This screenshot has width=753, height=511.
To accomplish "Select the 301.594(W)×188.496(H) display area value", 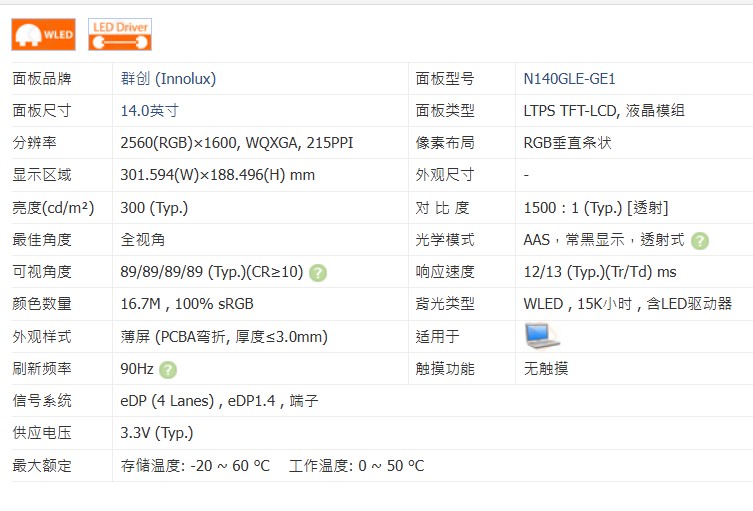I will point(217,175).
